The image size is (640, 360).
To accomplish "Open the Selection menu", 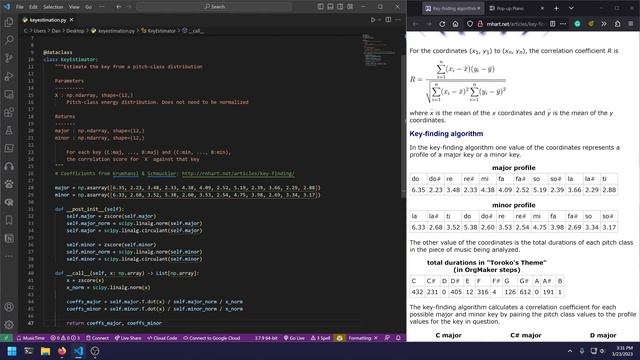I will pyautogui.click(x=53, y=7).
